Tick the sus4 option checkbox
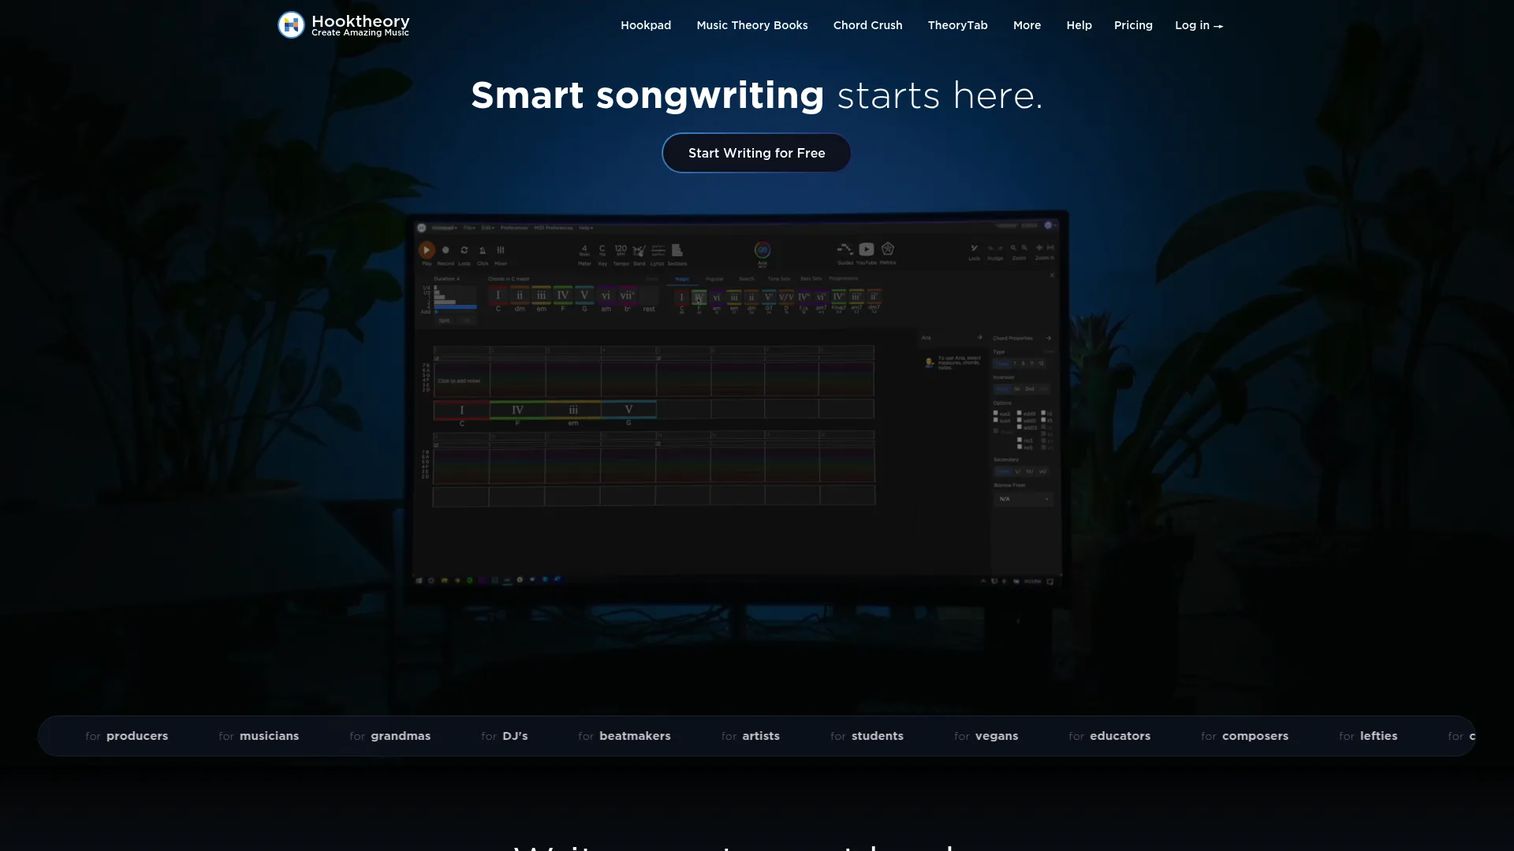The height and width of the screenshot is (851, 1514). click(x=996, y=420)
